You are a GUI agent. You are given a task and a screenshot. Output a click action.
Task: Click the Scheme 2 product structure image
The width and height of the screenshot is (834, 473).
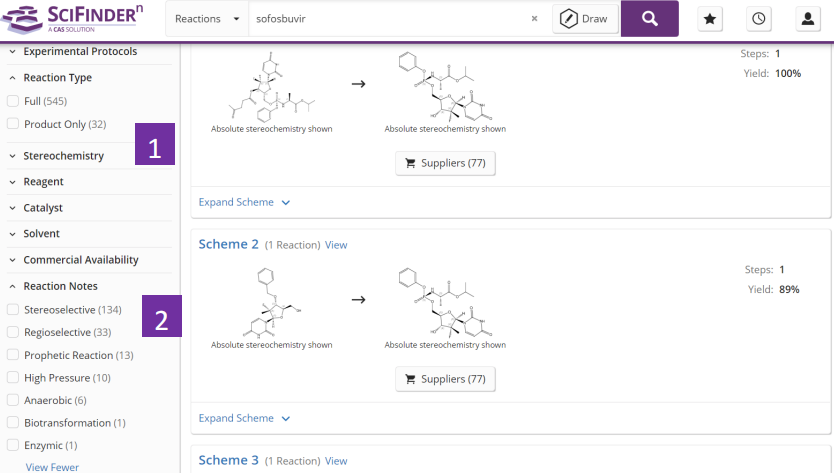(444, 300)
